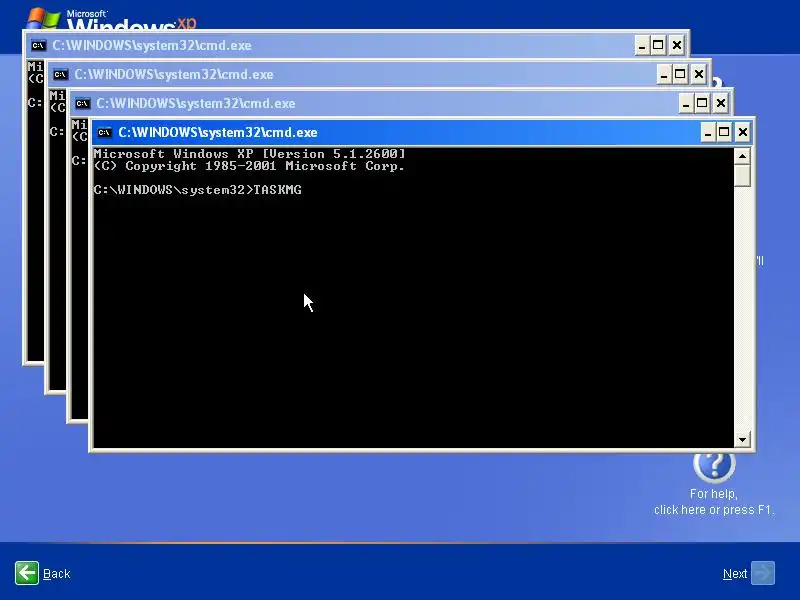Click the blue help question mark icon
Screen dimensions: 800x600
point(714,465)
